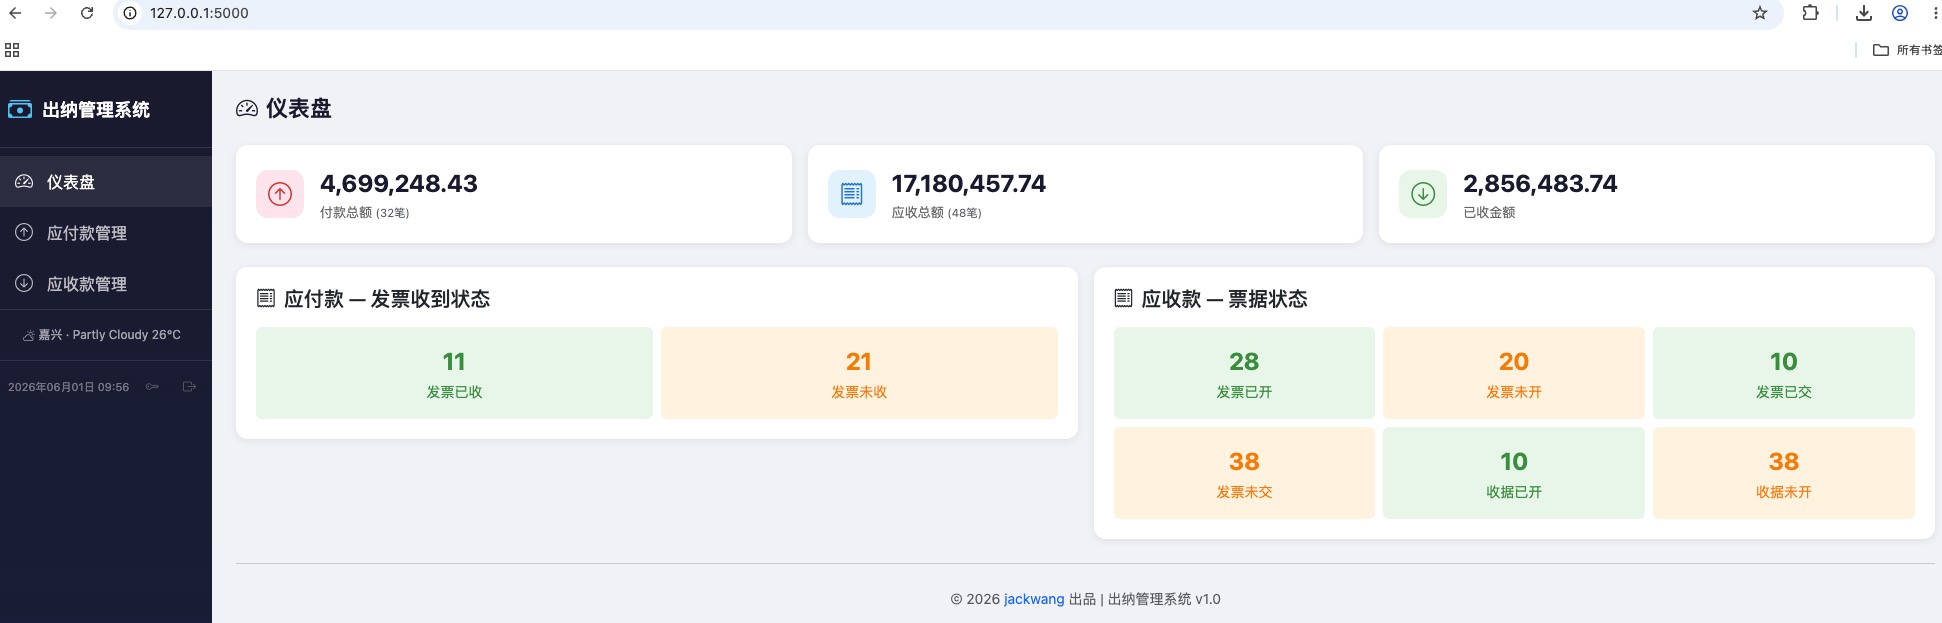Click the amount 2,856,483.74
This screenshot has height=623, width=1942.
1540,184
